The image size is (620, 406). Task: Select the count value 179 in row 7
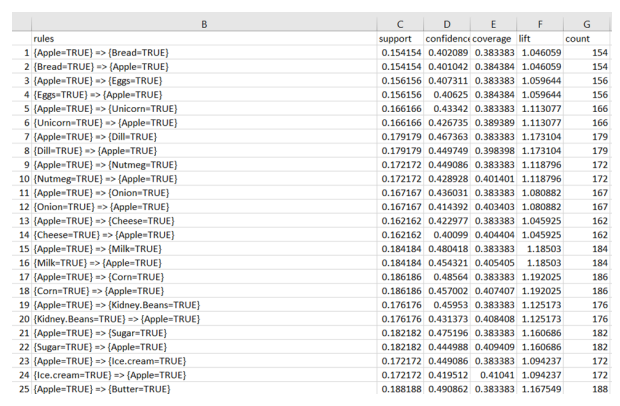pyautogui.click(x=587, y=137)
